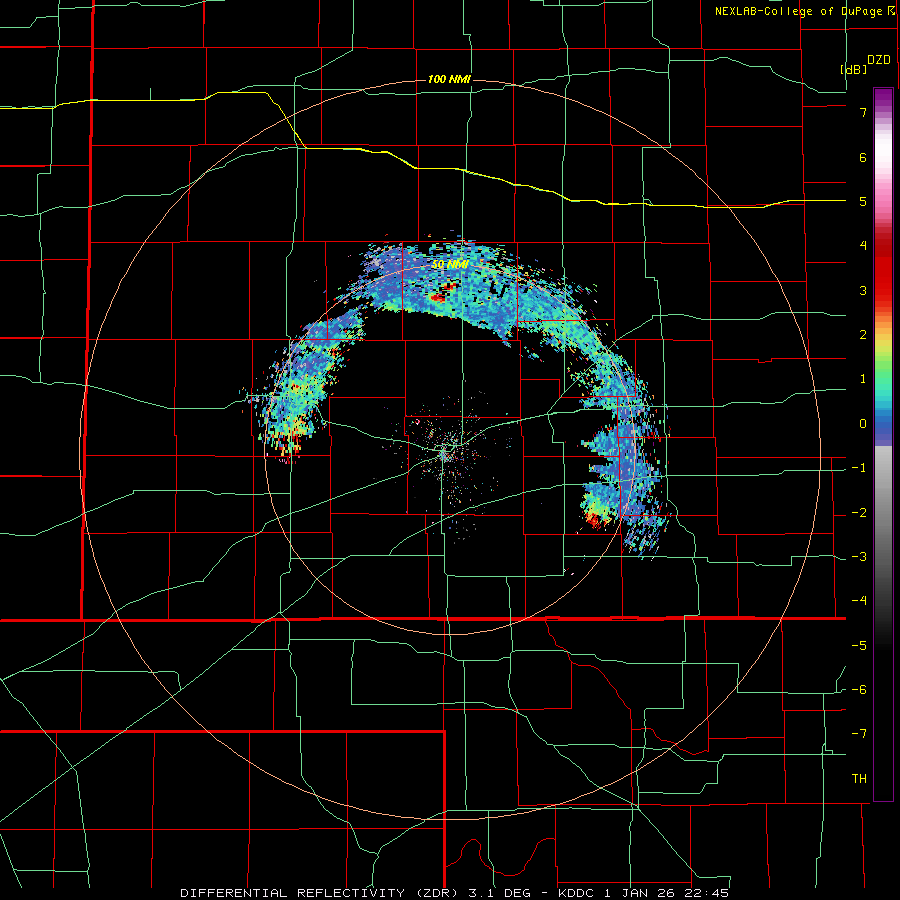900x900 pixels.
Task: Click the 3 value on the color scale
Action: point(863,290)
